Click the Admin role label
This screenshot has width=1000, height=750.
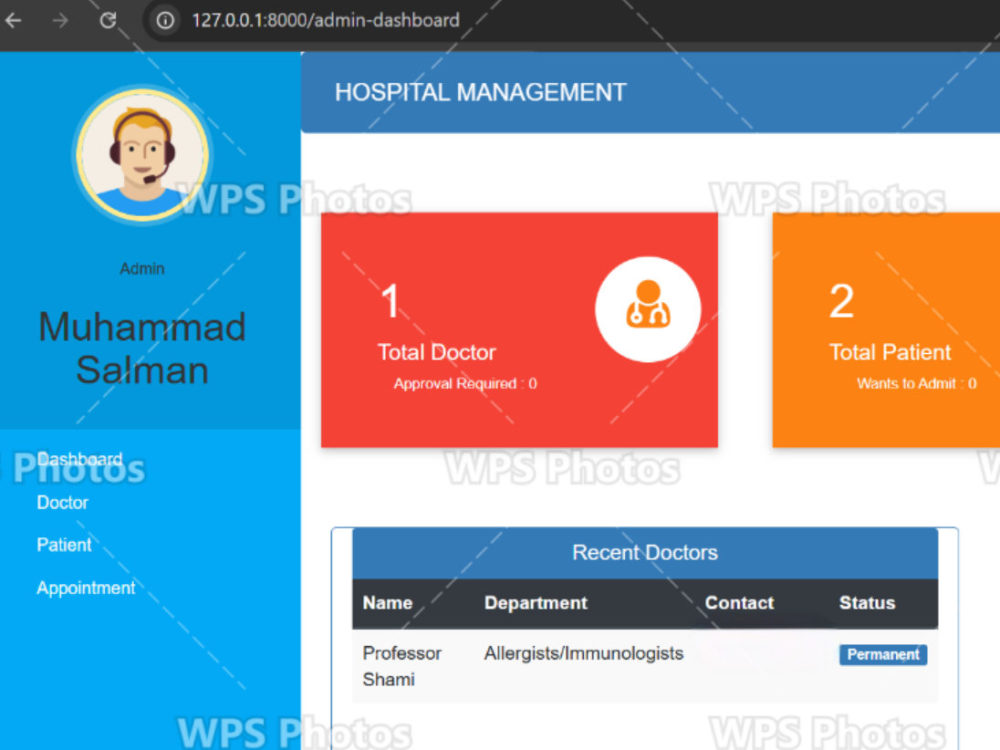[x=142, y=268]
